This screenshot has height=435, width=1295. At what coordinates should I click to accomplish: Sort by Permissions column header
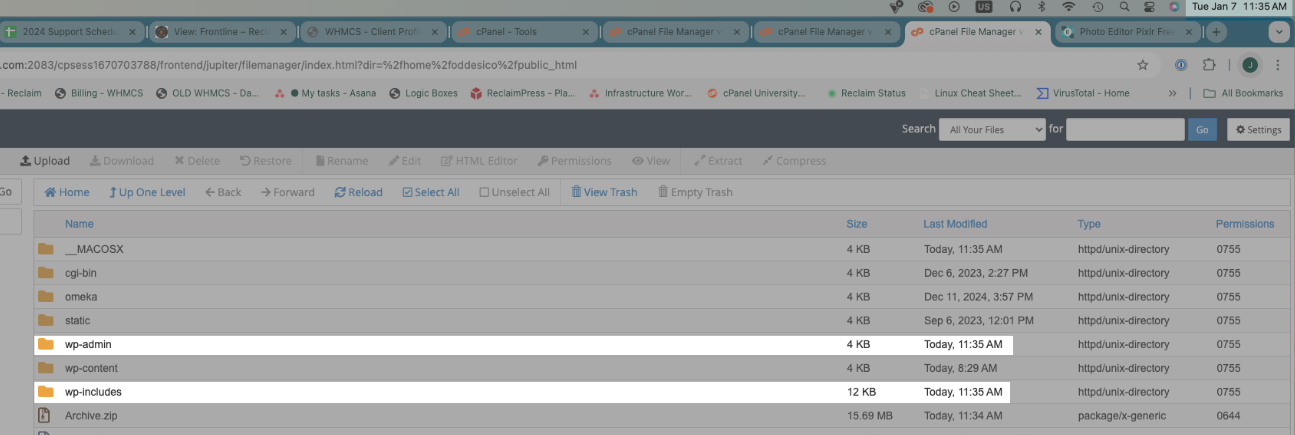tap(1245, 224)
